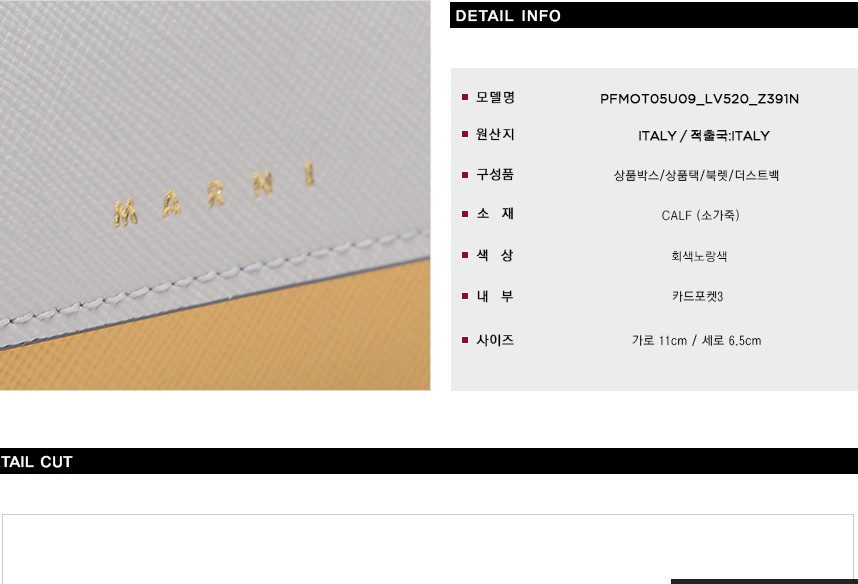
Task: Click the red bullet next to 색상
Action: pos(465,255)
